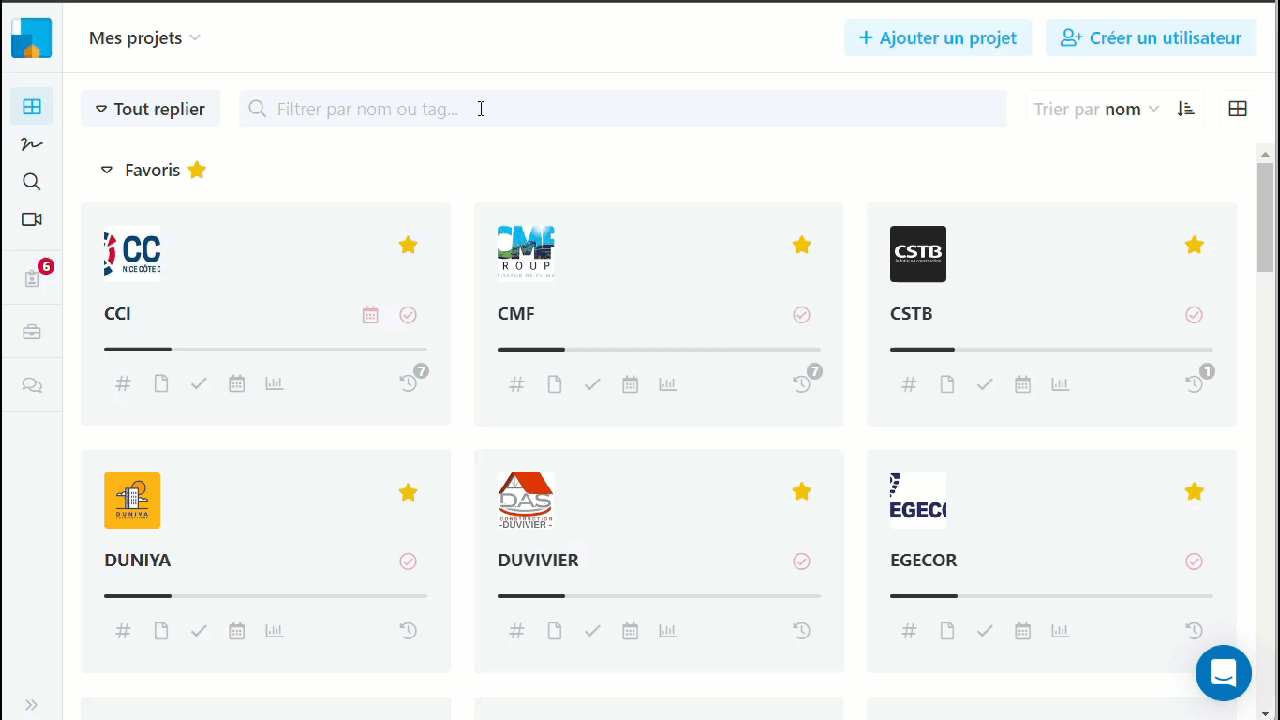
Task: Unfavorite the DUNIYA project star
Action: pos(408,492)
